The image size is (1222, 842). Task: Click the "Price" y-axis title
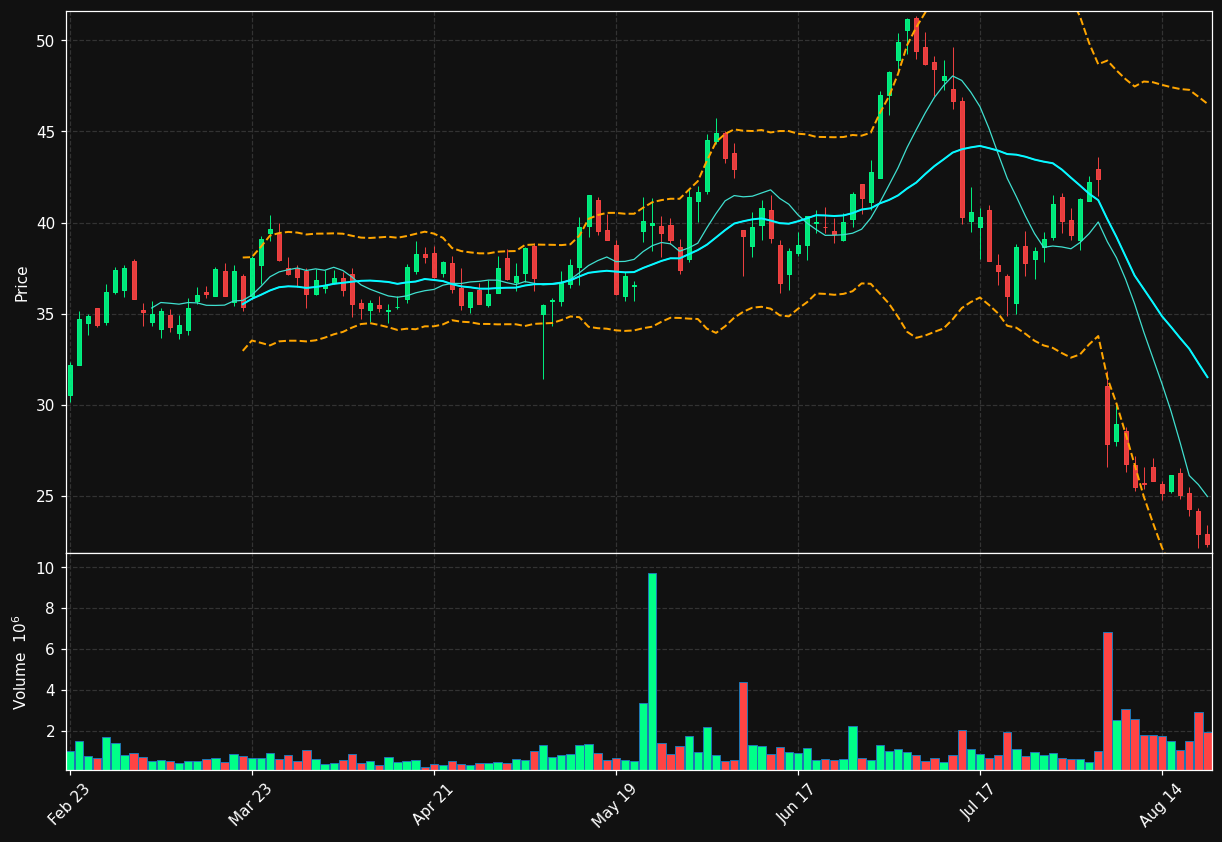tap(22, 283)
